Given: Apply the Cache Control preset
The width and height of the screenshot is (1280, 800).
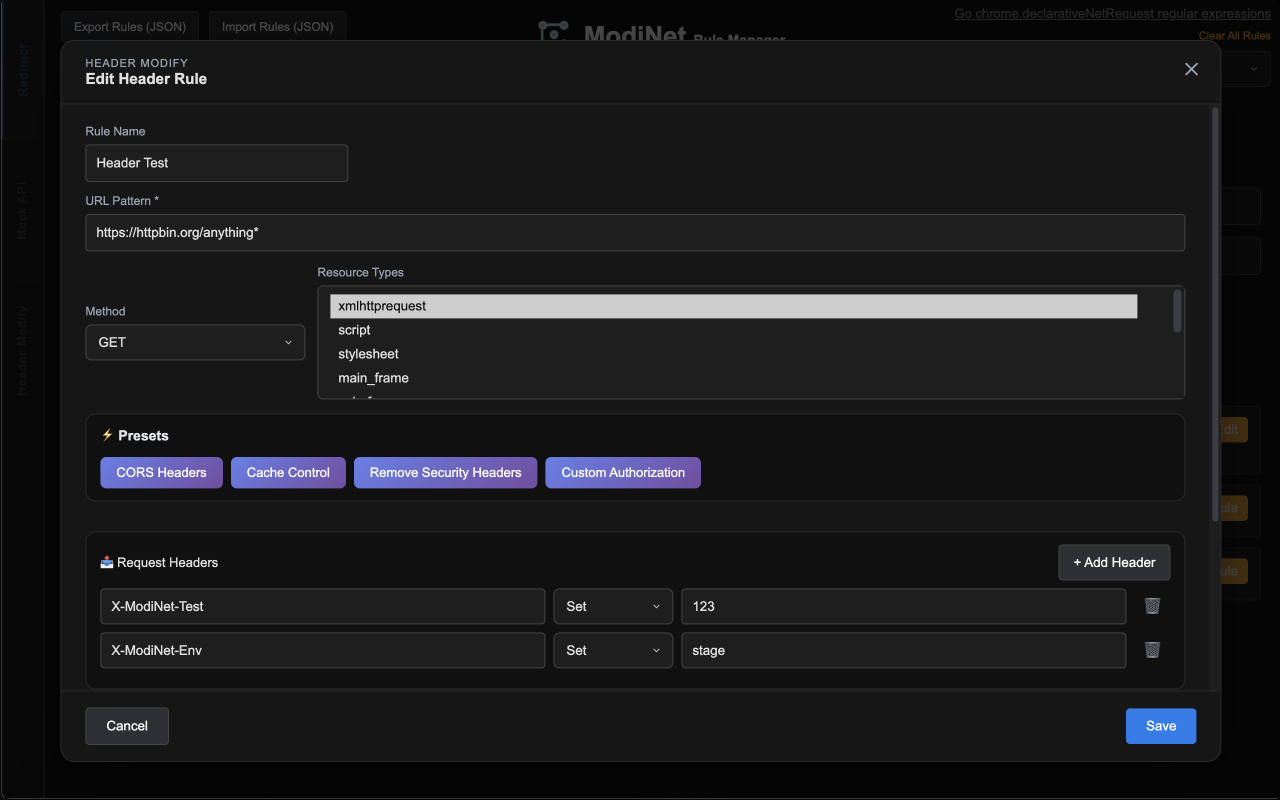Looking at the screenshot, I should pos(288,472).
